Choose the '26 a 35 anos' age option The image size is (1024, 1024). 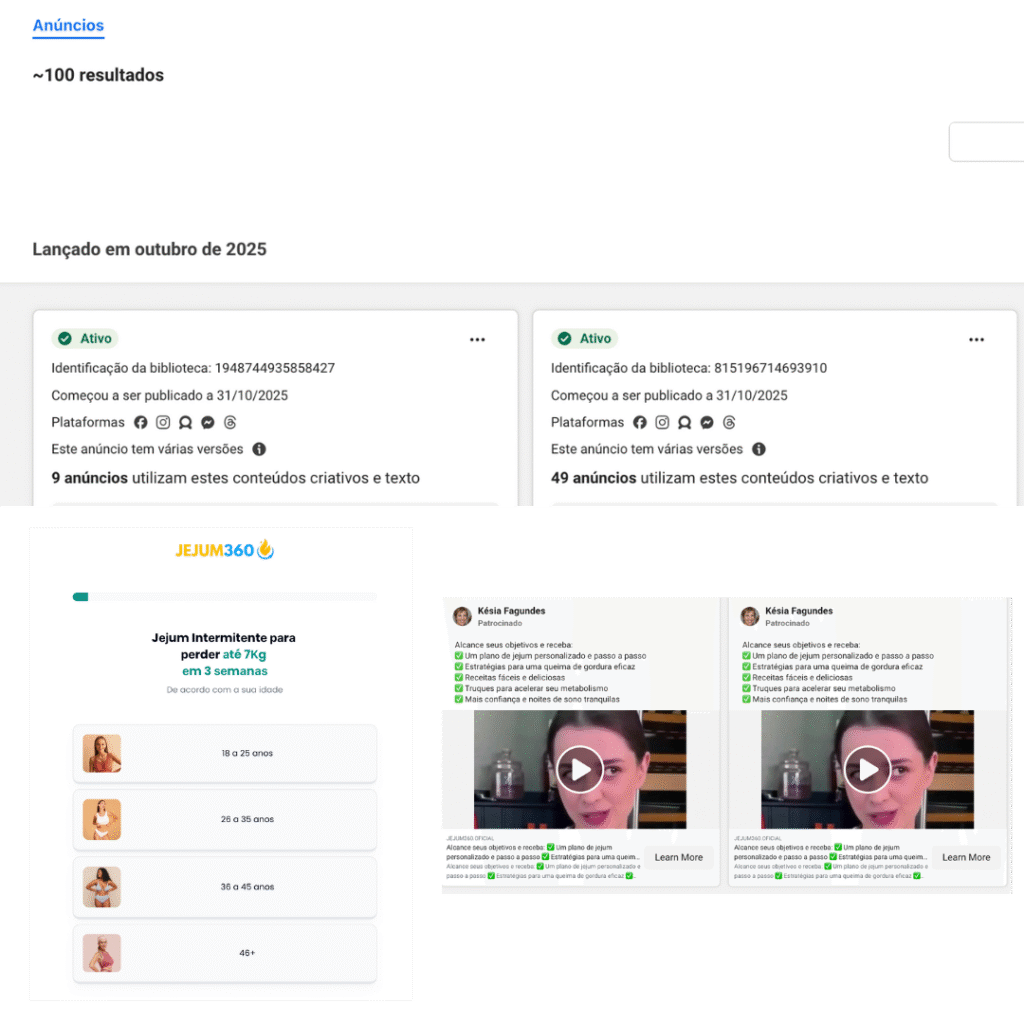pos(225,820)
